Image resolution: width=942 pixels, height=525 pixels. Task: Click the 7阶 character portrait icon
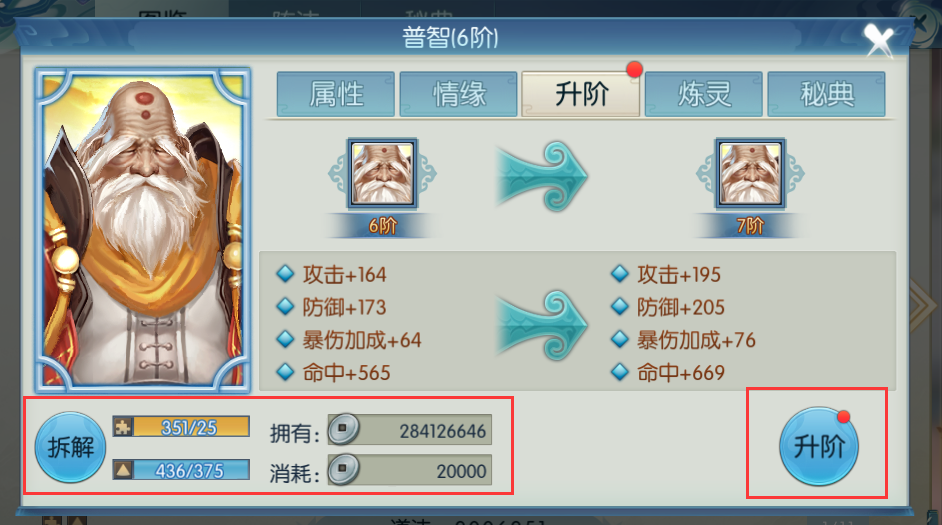pos(750,173)
